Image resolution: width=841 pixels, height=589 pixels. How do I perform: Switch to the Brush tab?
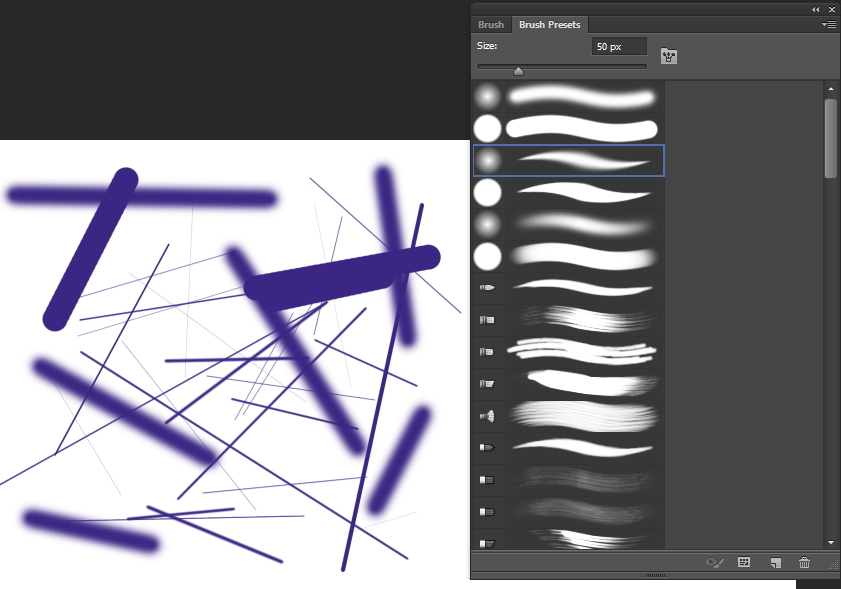pyautogui.click(x=491, y=24)
